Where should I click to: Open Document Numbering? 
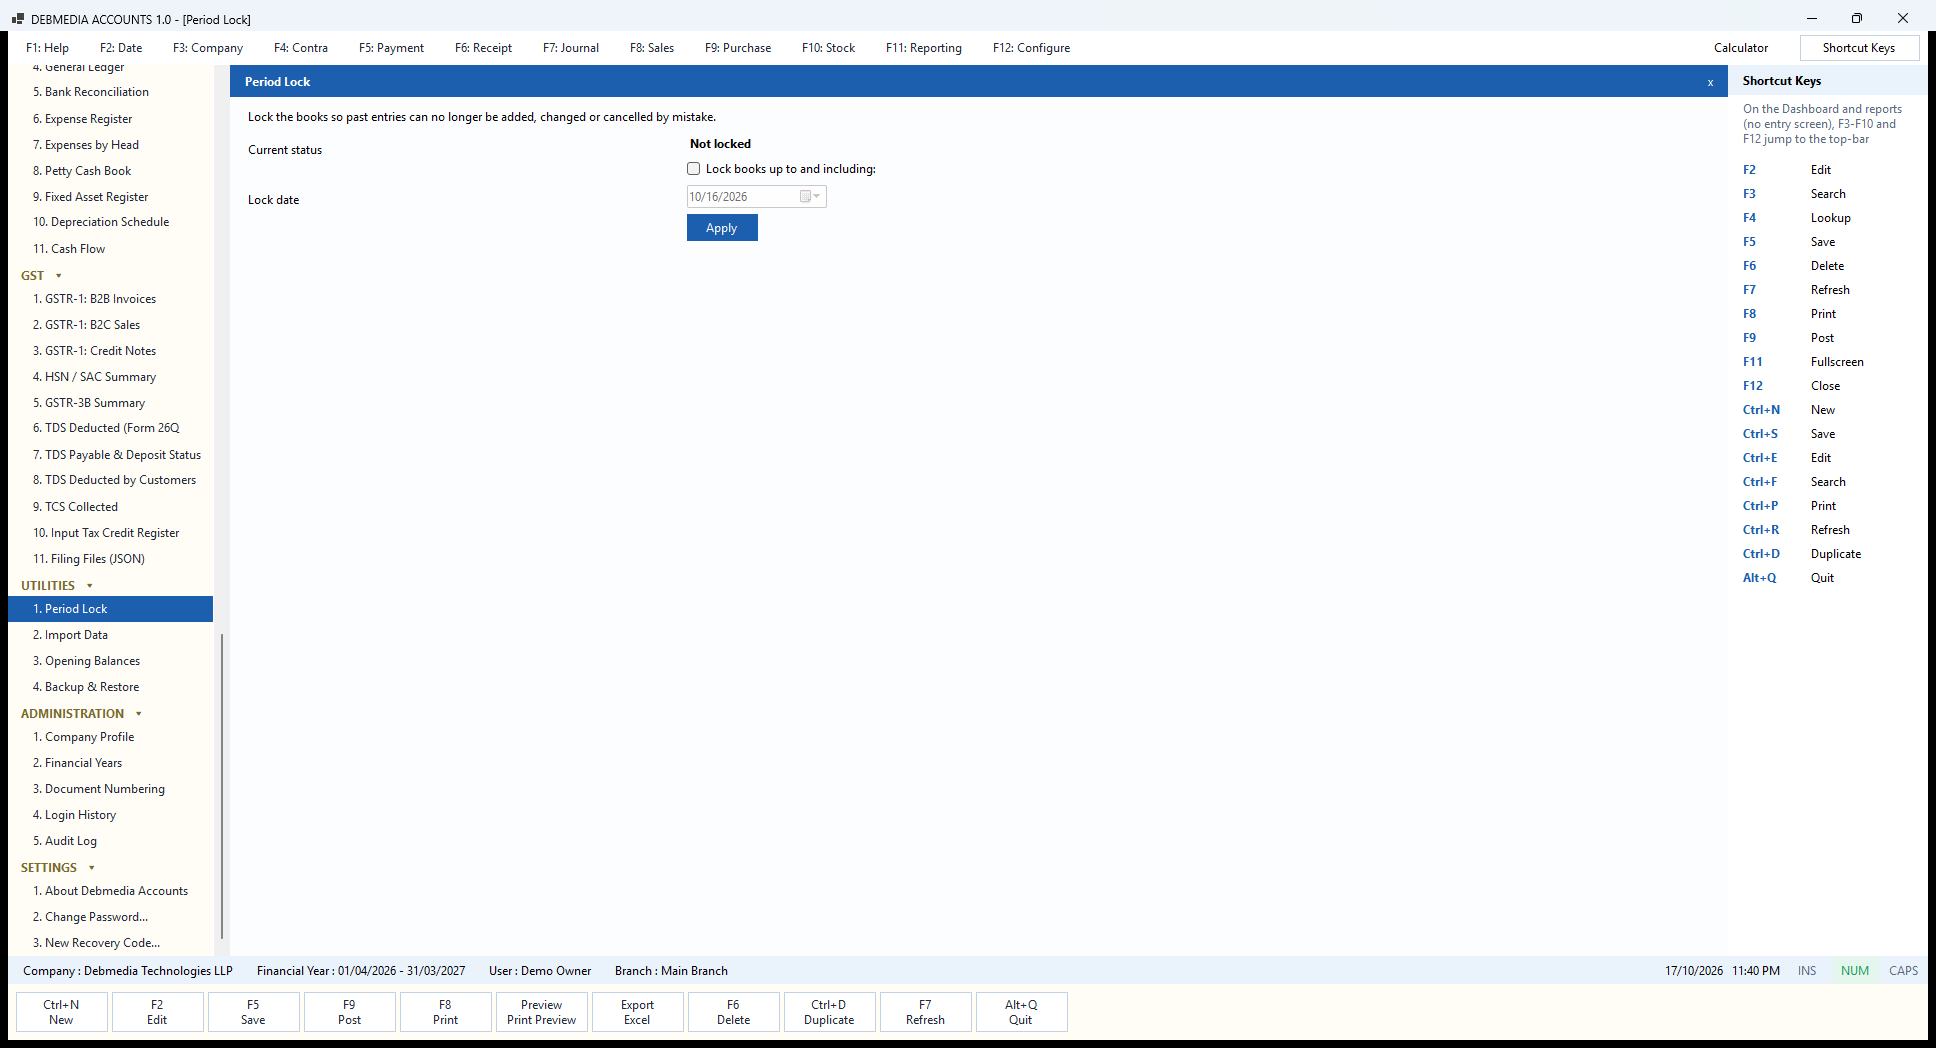pos(110,789)
